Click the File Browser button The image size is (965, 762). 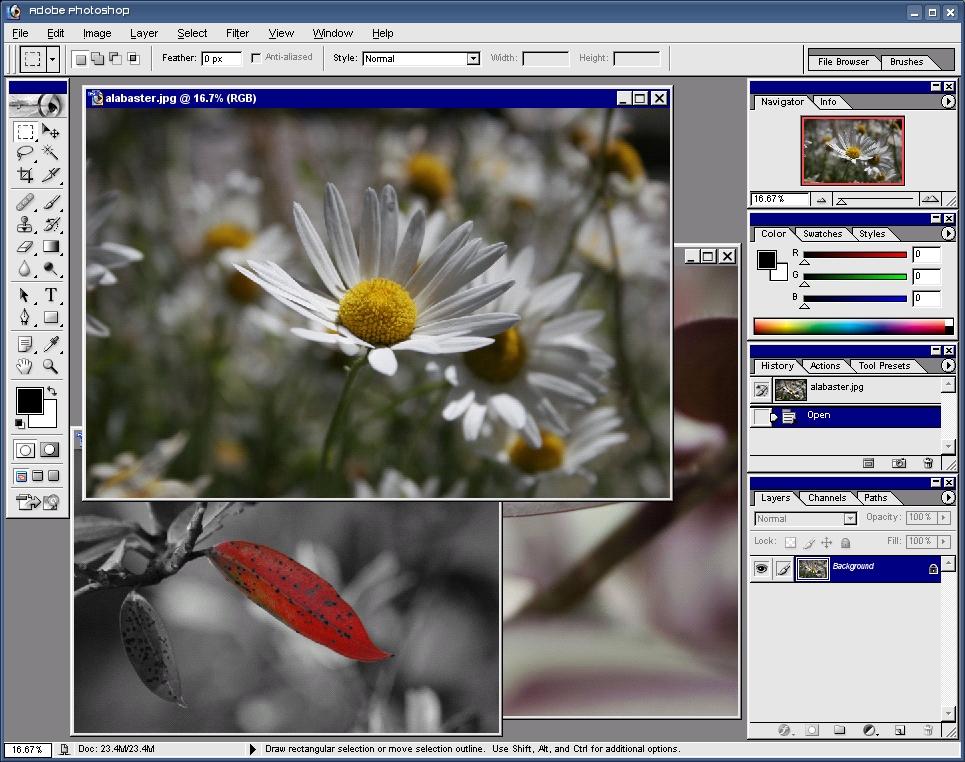pos(843,62)
